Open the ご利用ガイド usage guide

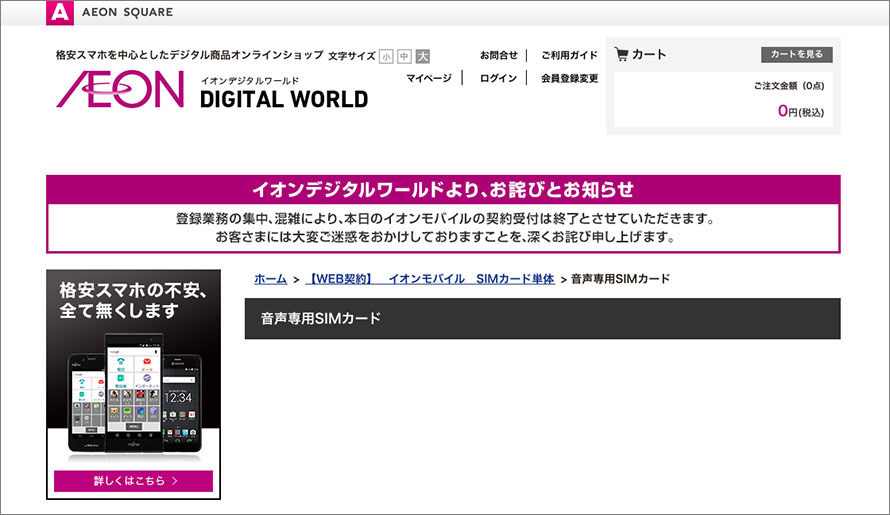569,55
